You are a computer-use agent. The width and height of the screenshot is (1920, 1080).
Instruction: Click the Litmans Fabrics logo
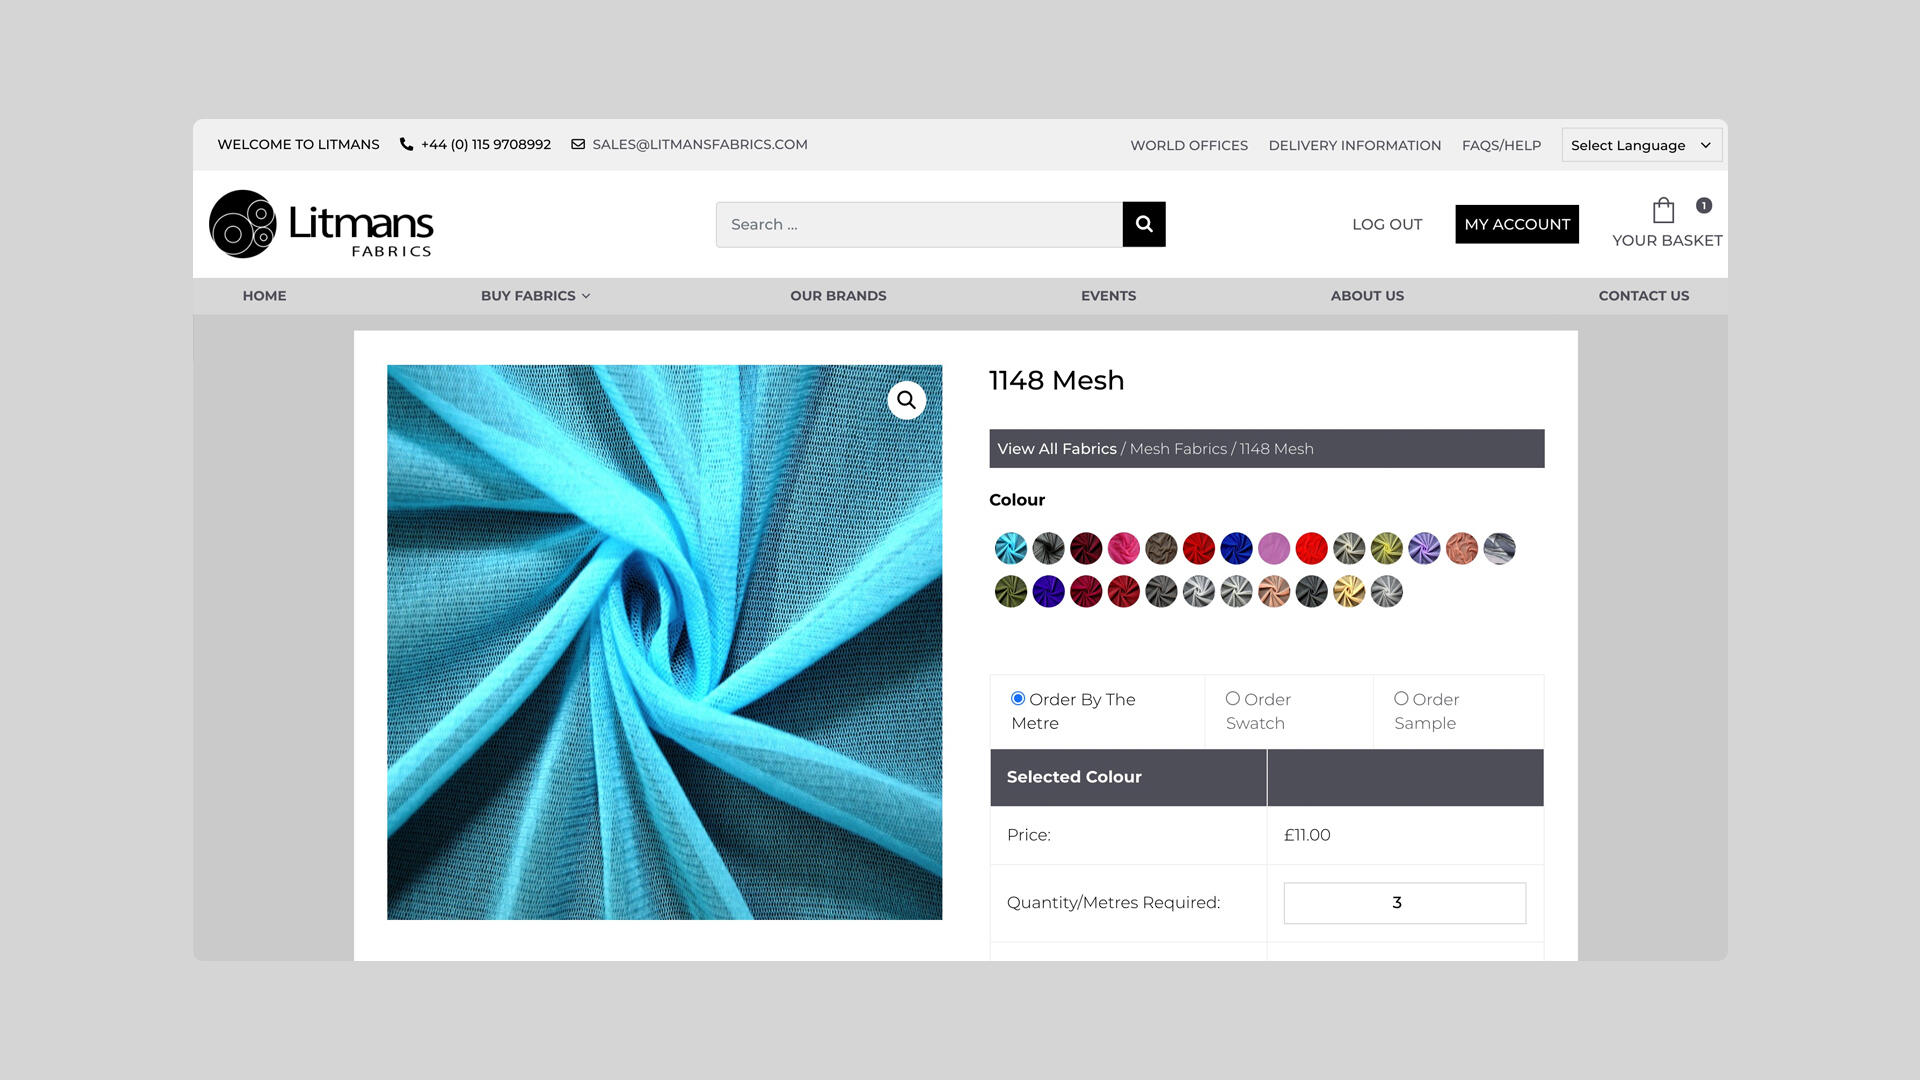[321, 224]
